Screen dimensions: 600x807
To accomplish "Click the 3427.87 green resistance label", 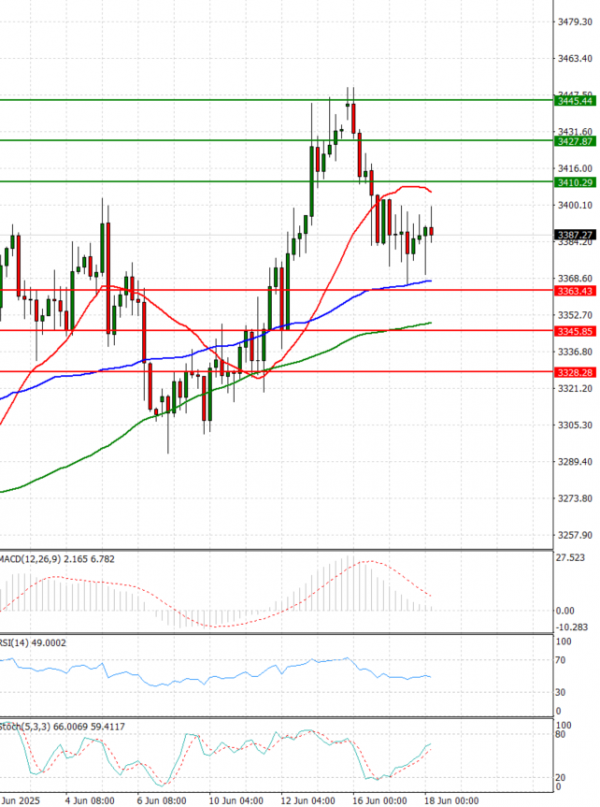I will [x=575, y=142].
